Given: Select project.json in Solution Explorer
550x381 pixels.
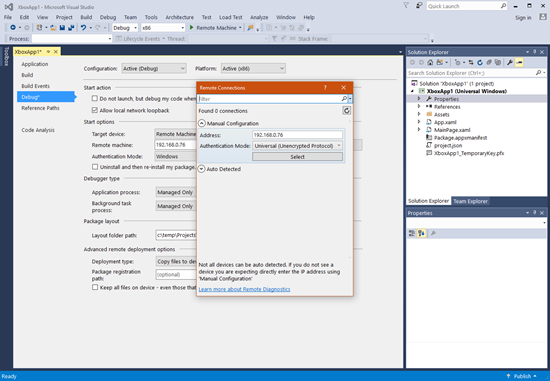Looking at the screenshot, I should (x=448, y=145).
